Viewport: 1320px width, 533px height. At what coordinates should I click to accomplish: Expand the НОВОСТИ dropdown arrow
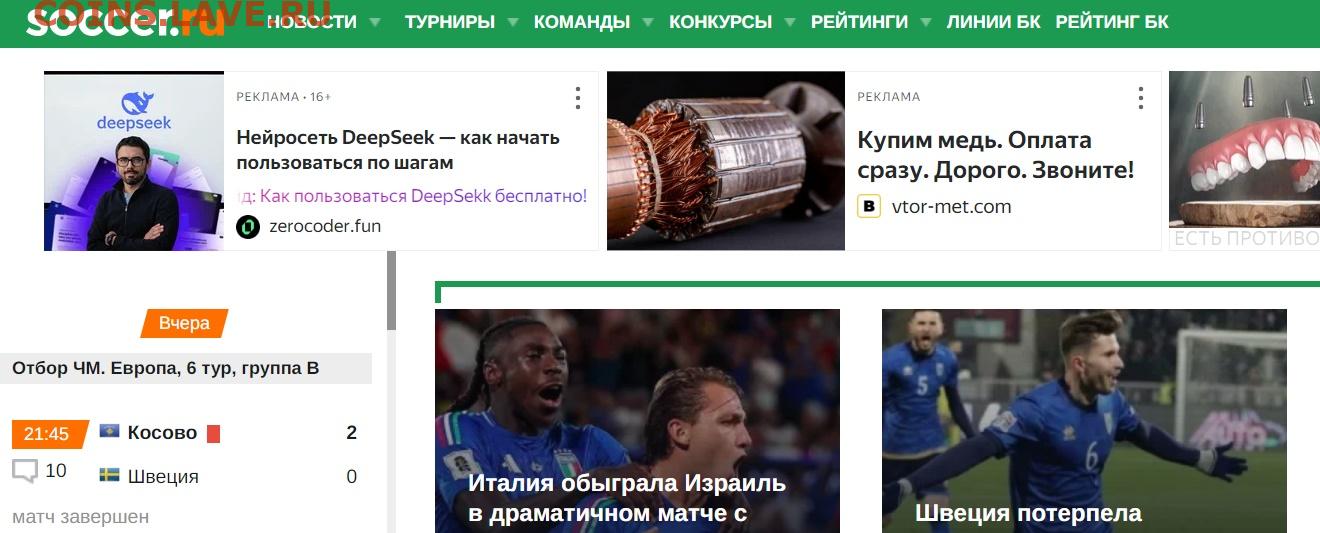pyautogui.click(x=375, y=22)
